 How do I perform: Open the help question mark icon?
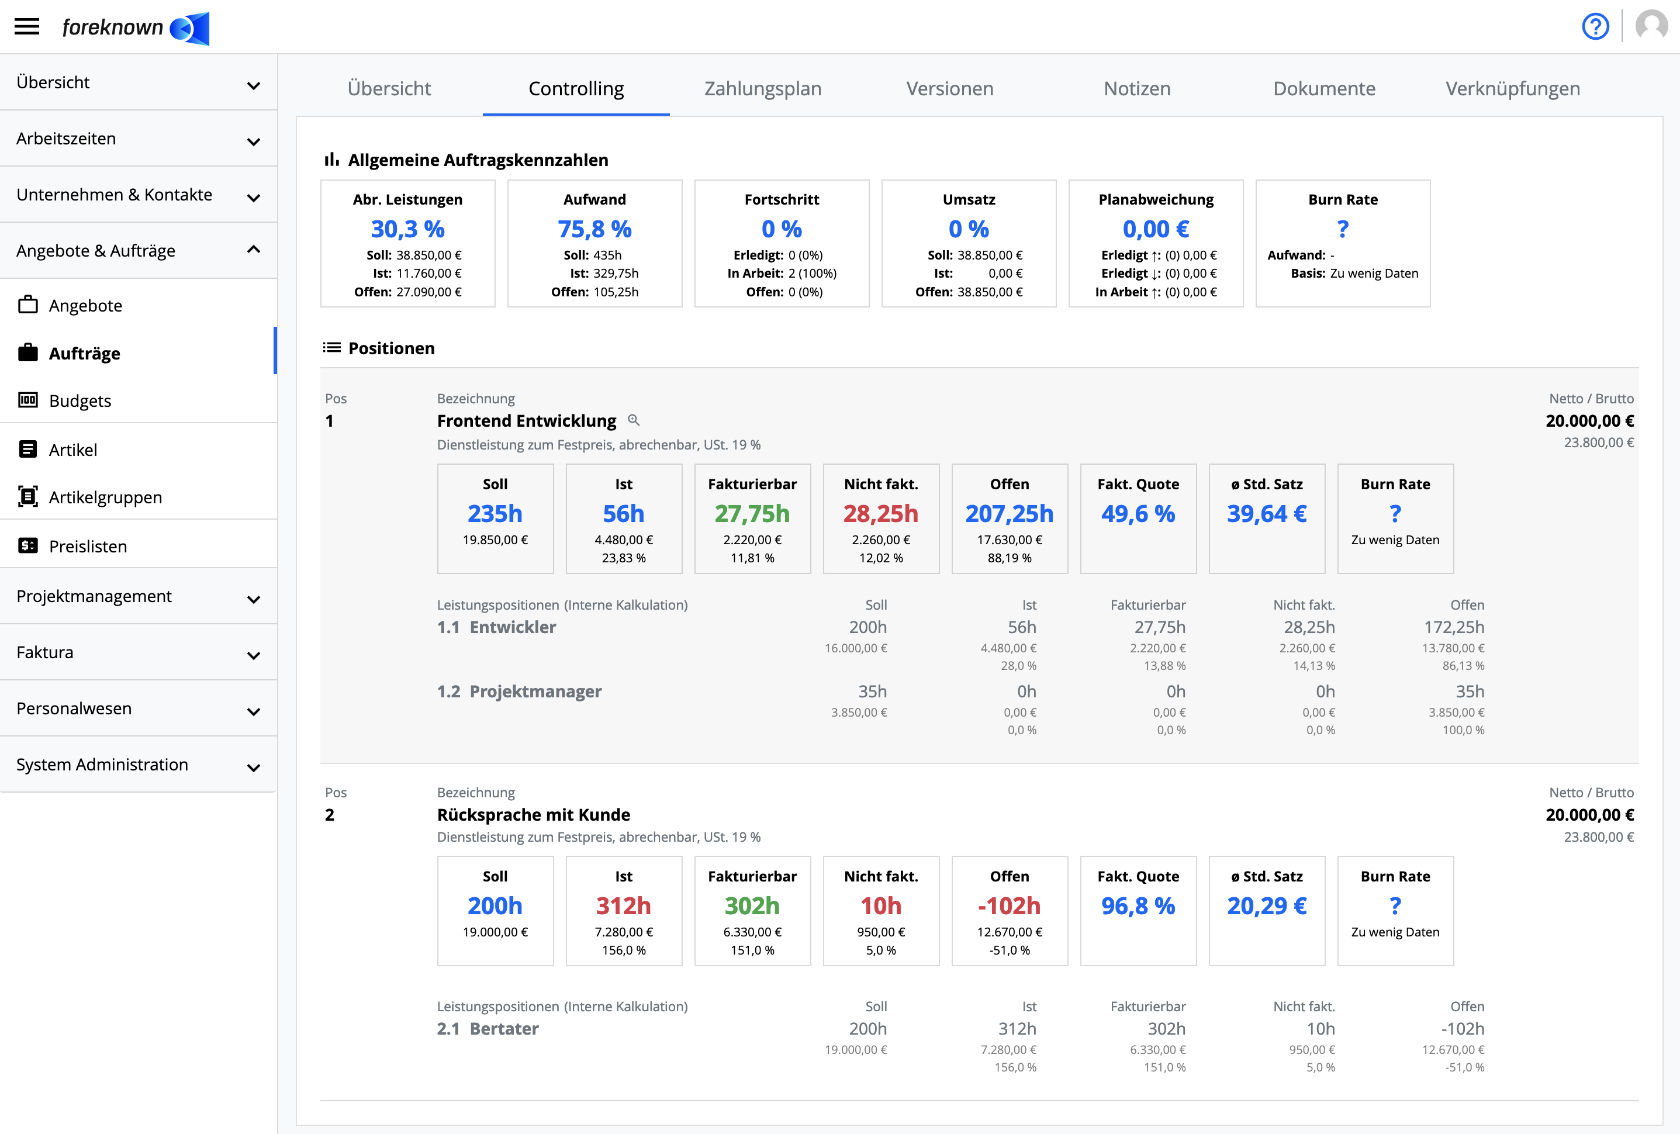(x=1595, y=27)
